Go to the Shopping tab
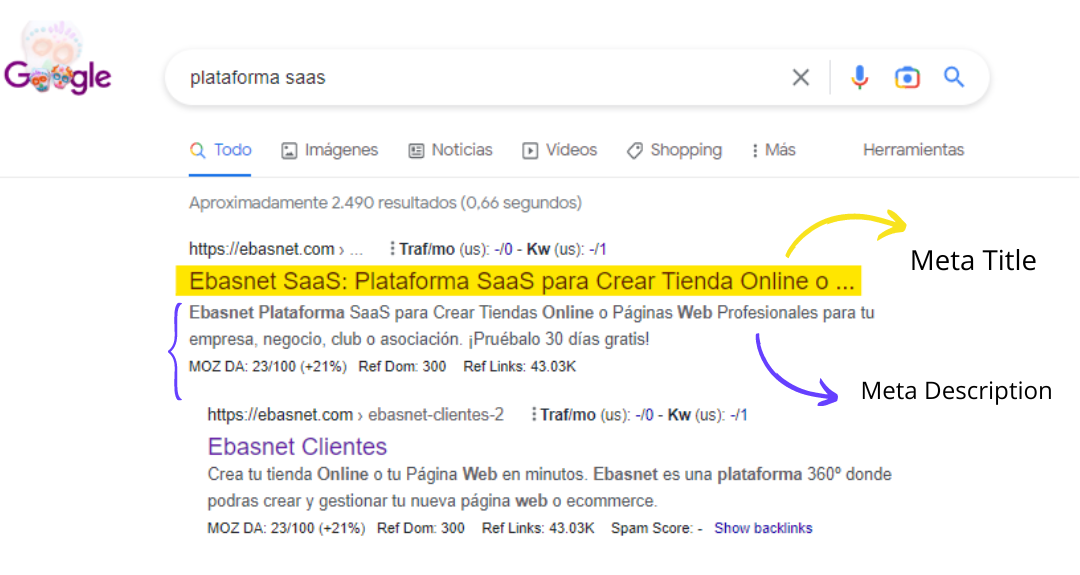Viewport: 1080px width, 575px height. click(674, 150)
